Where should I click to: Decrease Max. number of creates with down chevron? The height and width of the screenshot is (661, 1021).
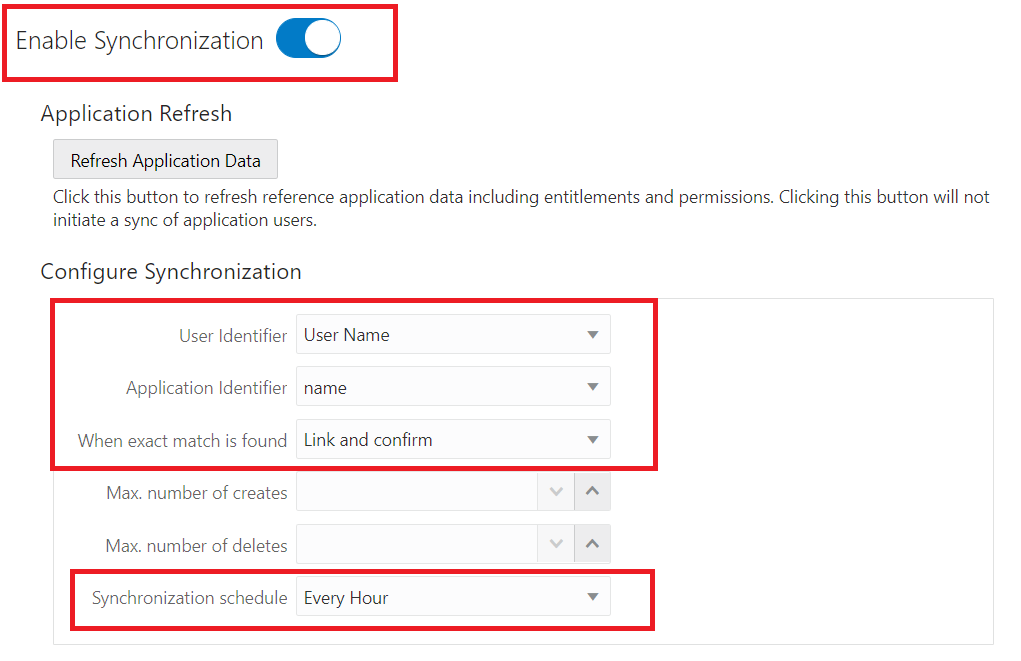(x=557, y=492)
